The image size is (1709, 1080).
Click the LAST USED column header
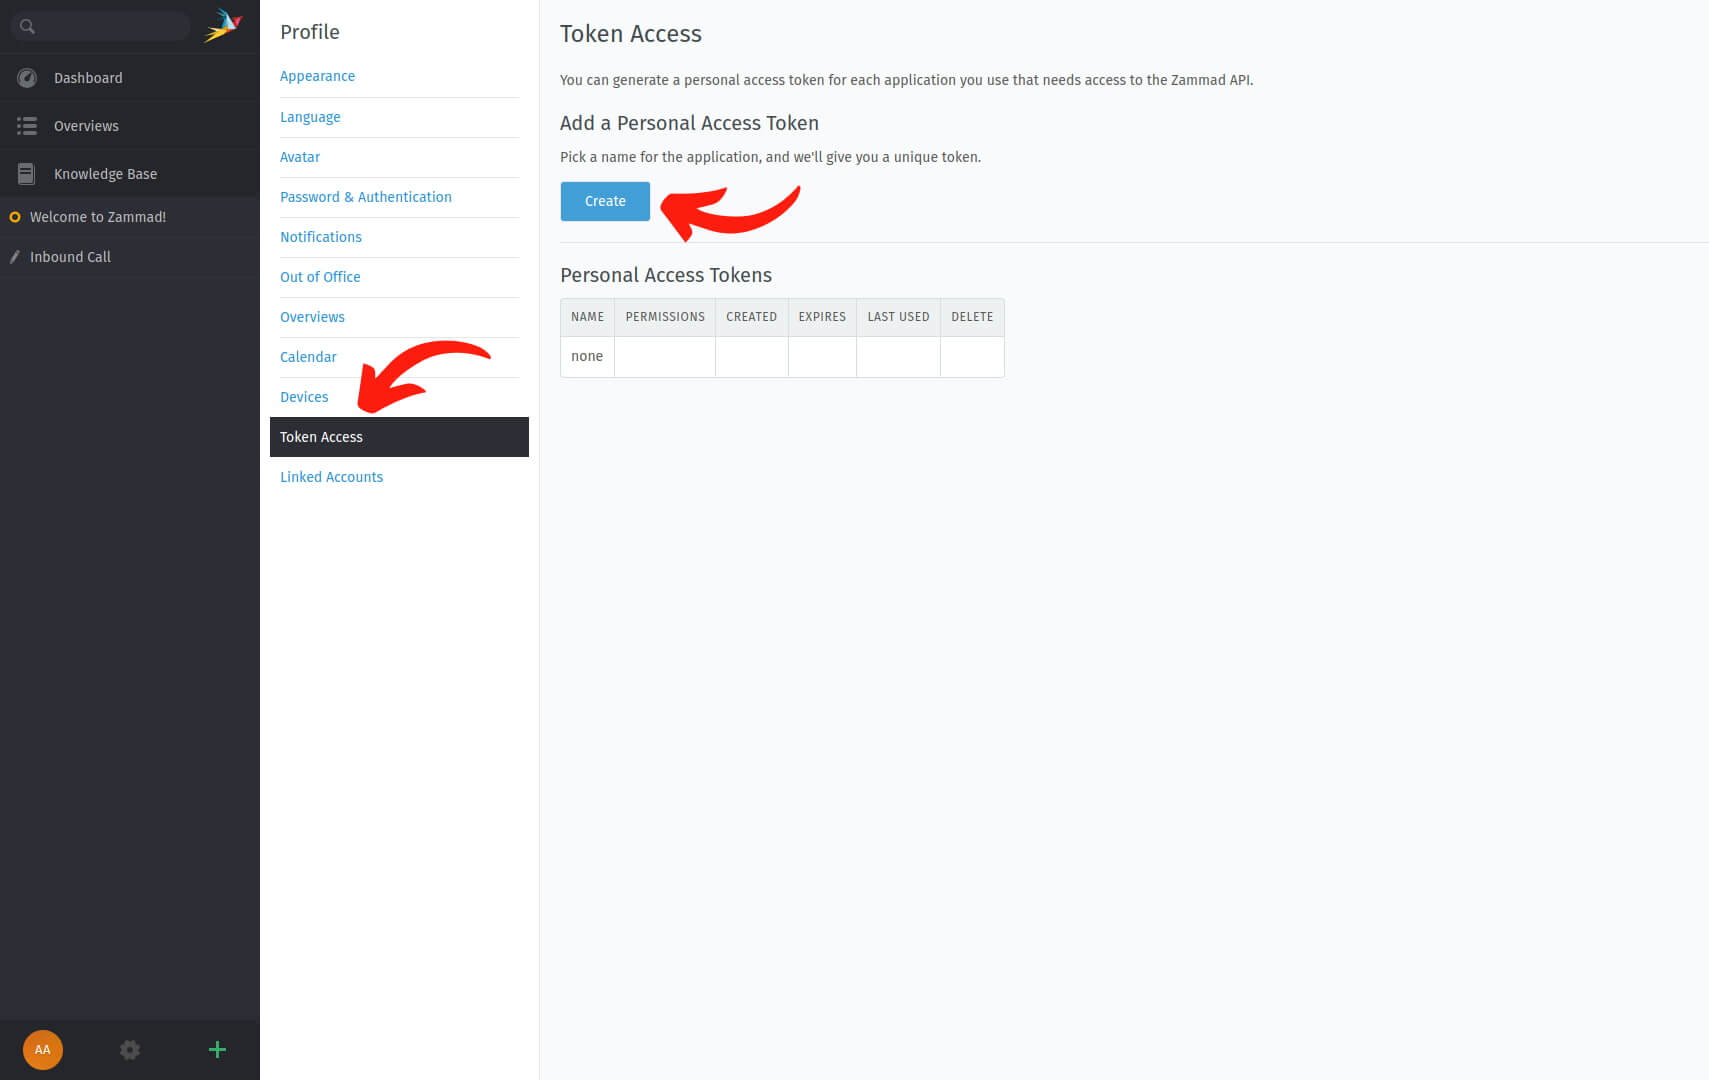(x=898, y=317)
